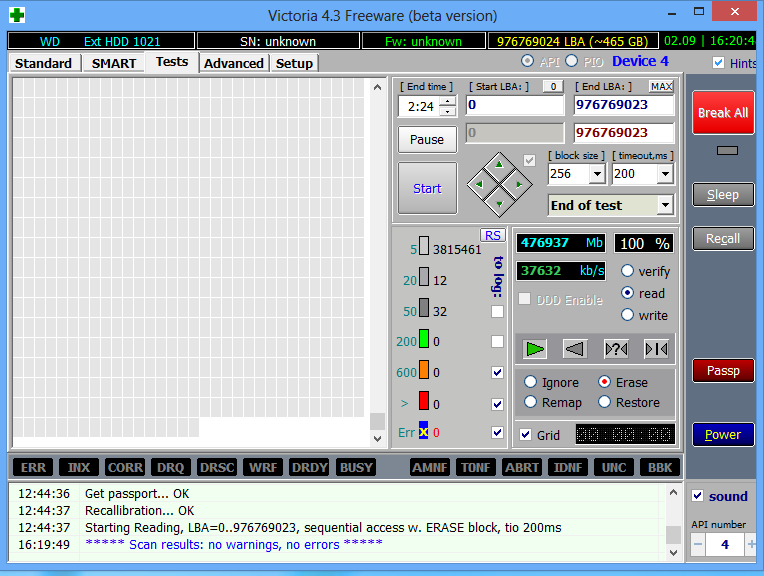
Task: Switch to the Setup tab
Action: coord(294,63)
